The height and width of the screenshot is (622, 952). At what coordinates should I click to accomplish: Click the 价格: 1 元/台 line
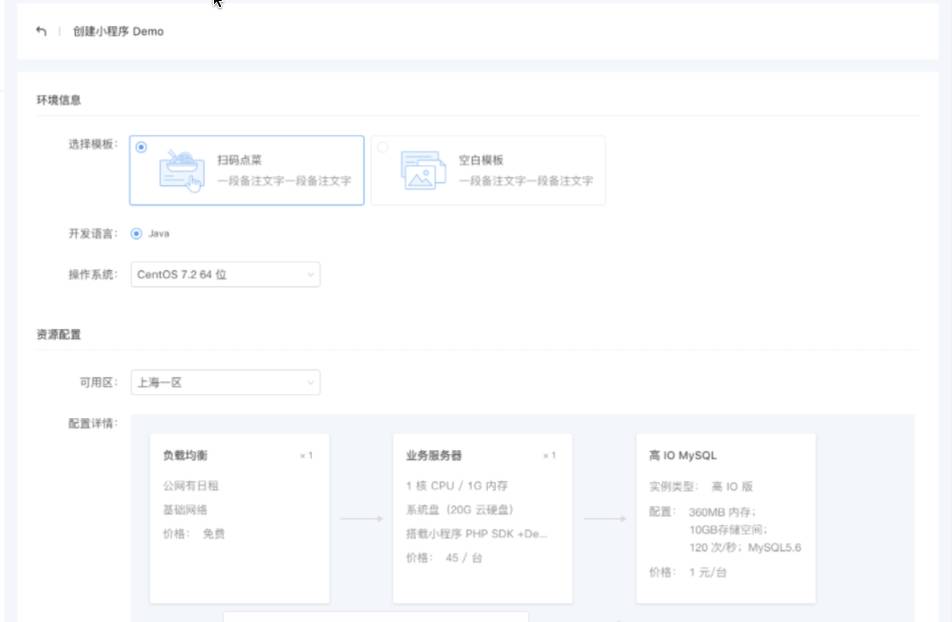pos(687,572)
